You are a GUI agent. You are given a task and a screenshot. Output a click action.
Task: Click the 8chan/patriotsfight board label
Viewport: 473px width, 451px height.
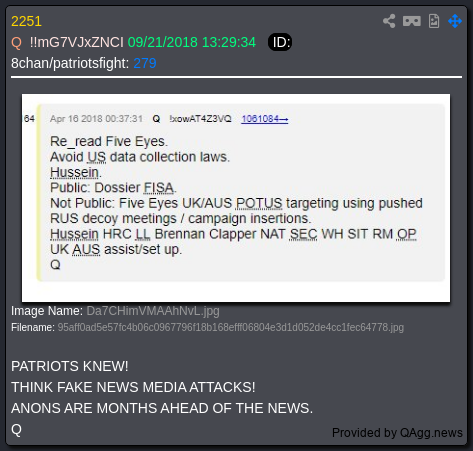point(70,63)
